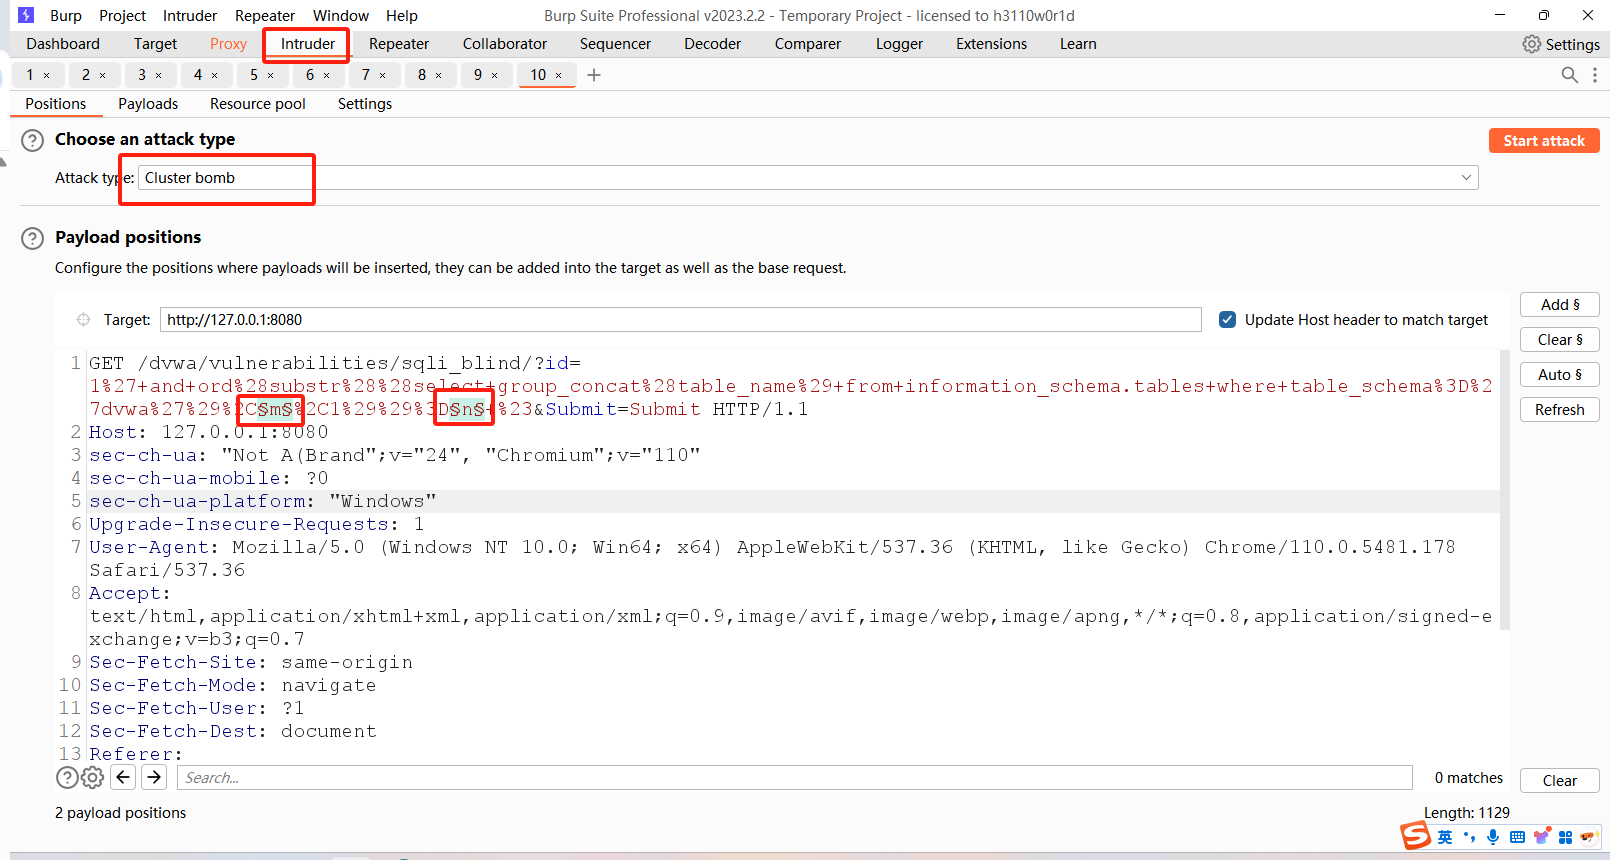Viewport: 1610px width, 860px height.
Task: Click the Sogou mascot avatar icon
Action: click(1589, 837)
